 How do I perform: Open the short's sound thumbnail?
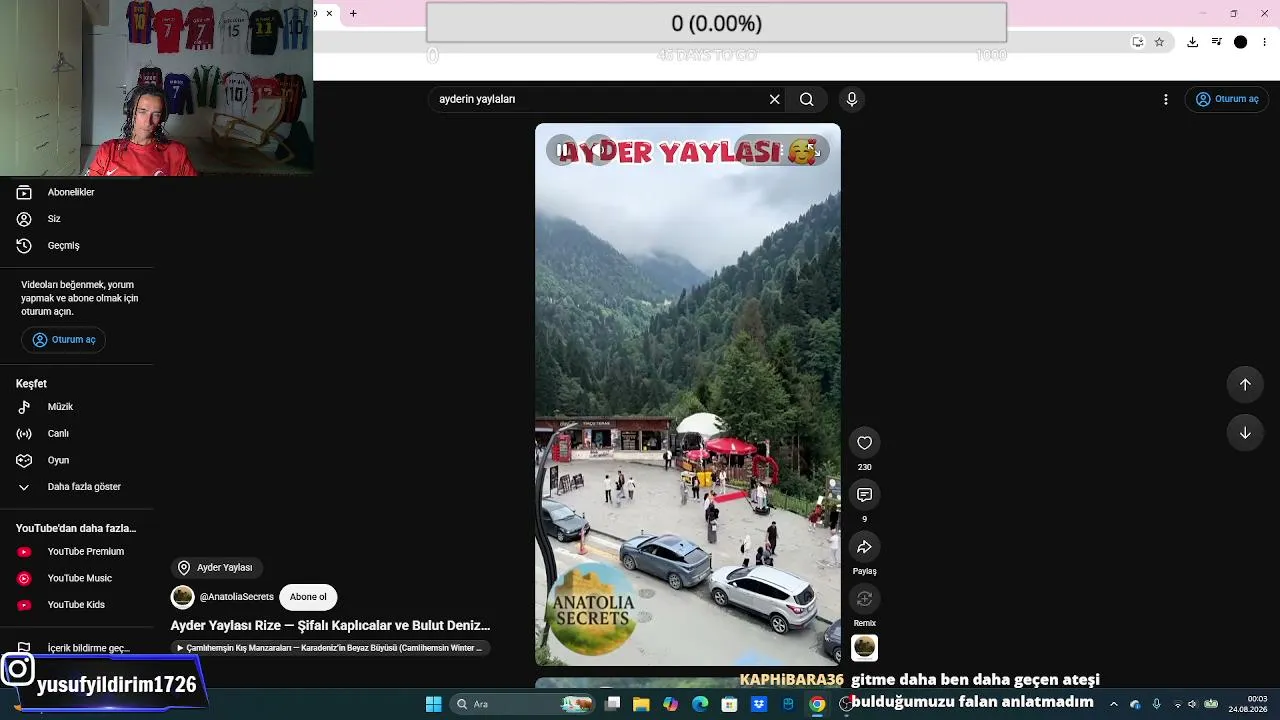point(865,648)
